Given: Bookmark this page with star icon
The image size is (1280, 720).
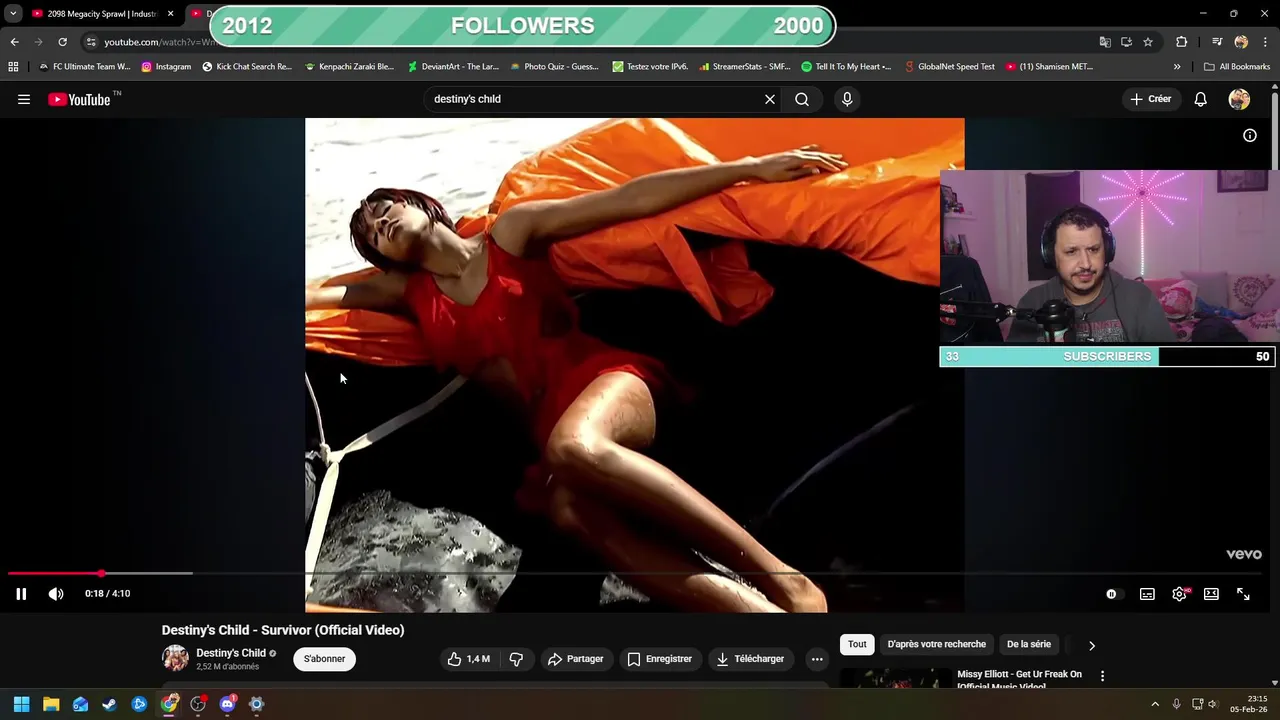Looking at the screenshot, I should click(x=1148, y=42).
